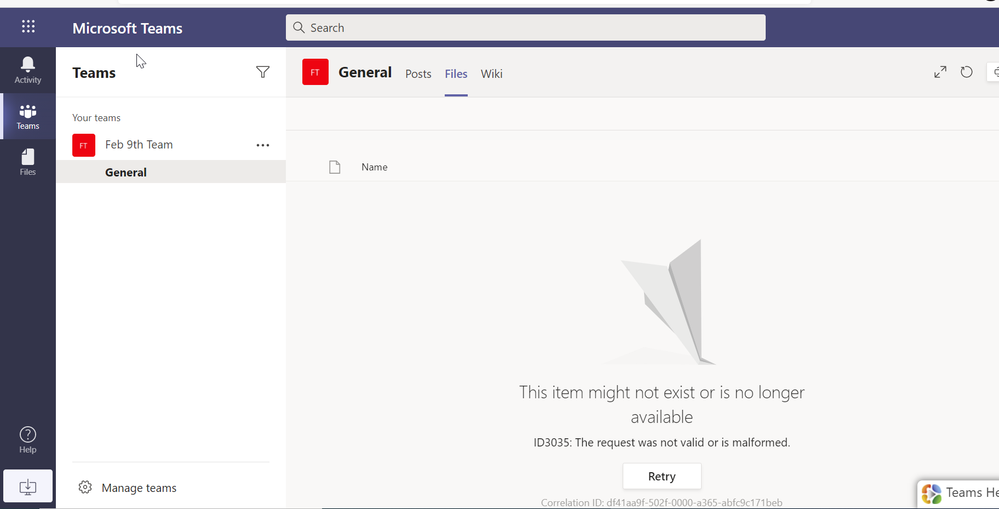
Task: Click the Retry button
Action: [661, 476]
